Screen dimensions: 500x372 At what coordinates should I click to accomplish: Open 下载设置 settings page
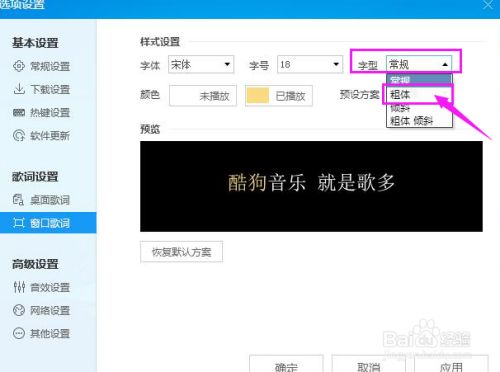pyautogui.click(x=50, y=89)
